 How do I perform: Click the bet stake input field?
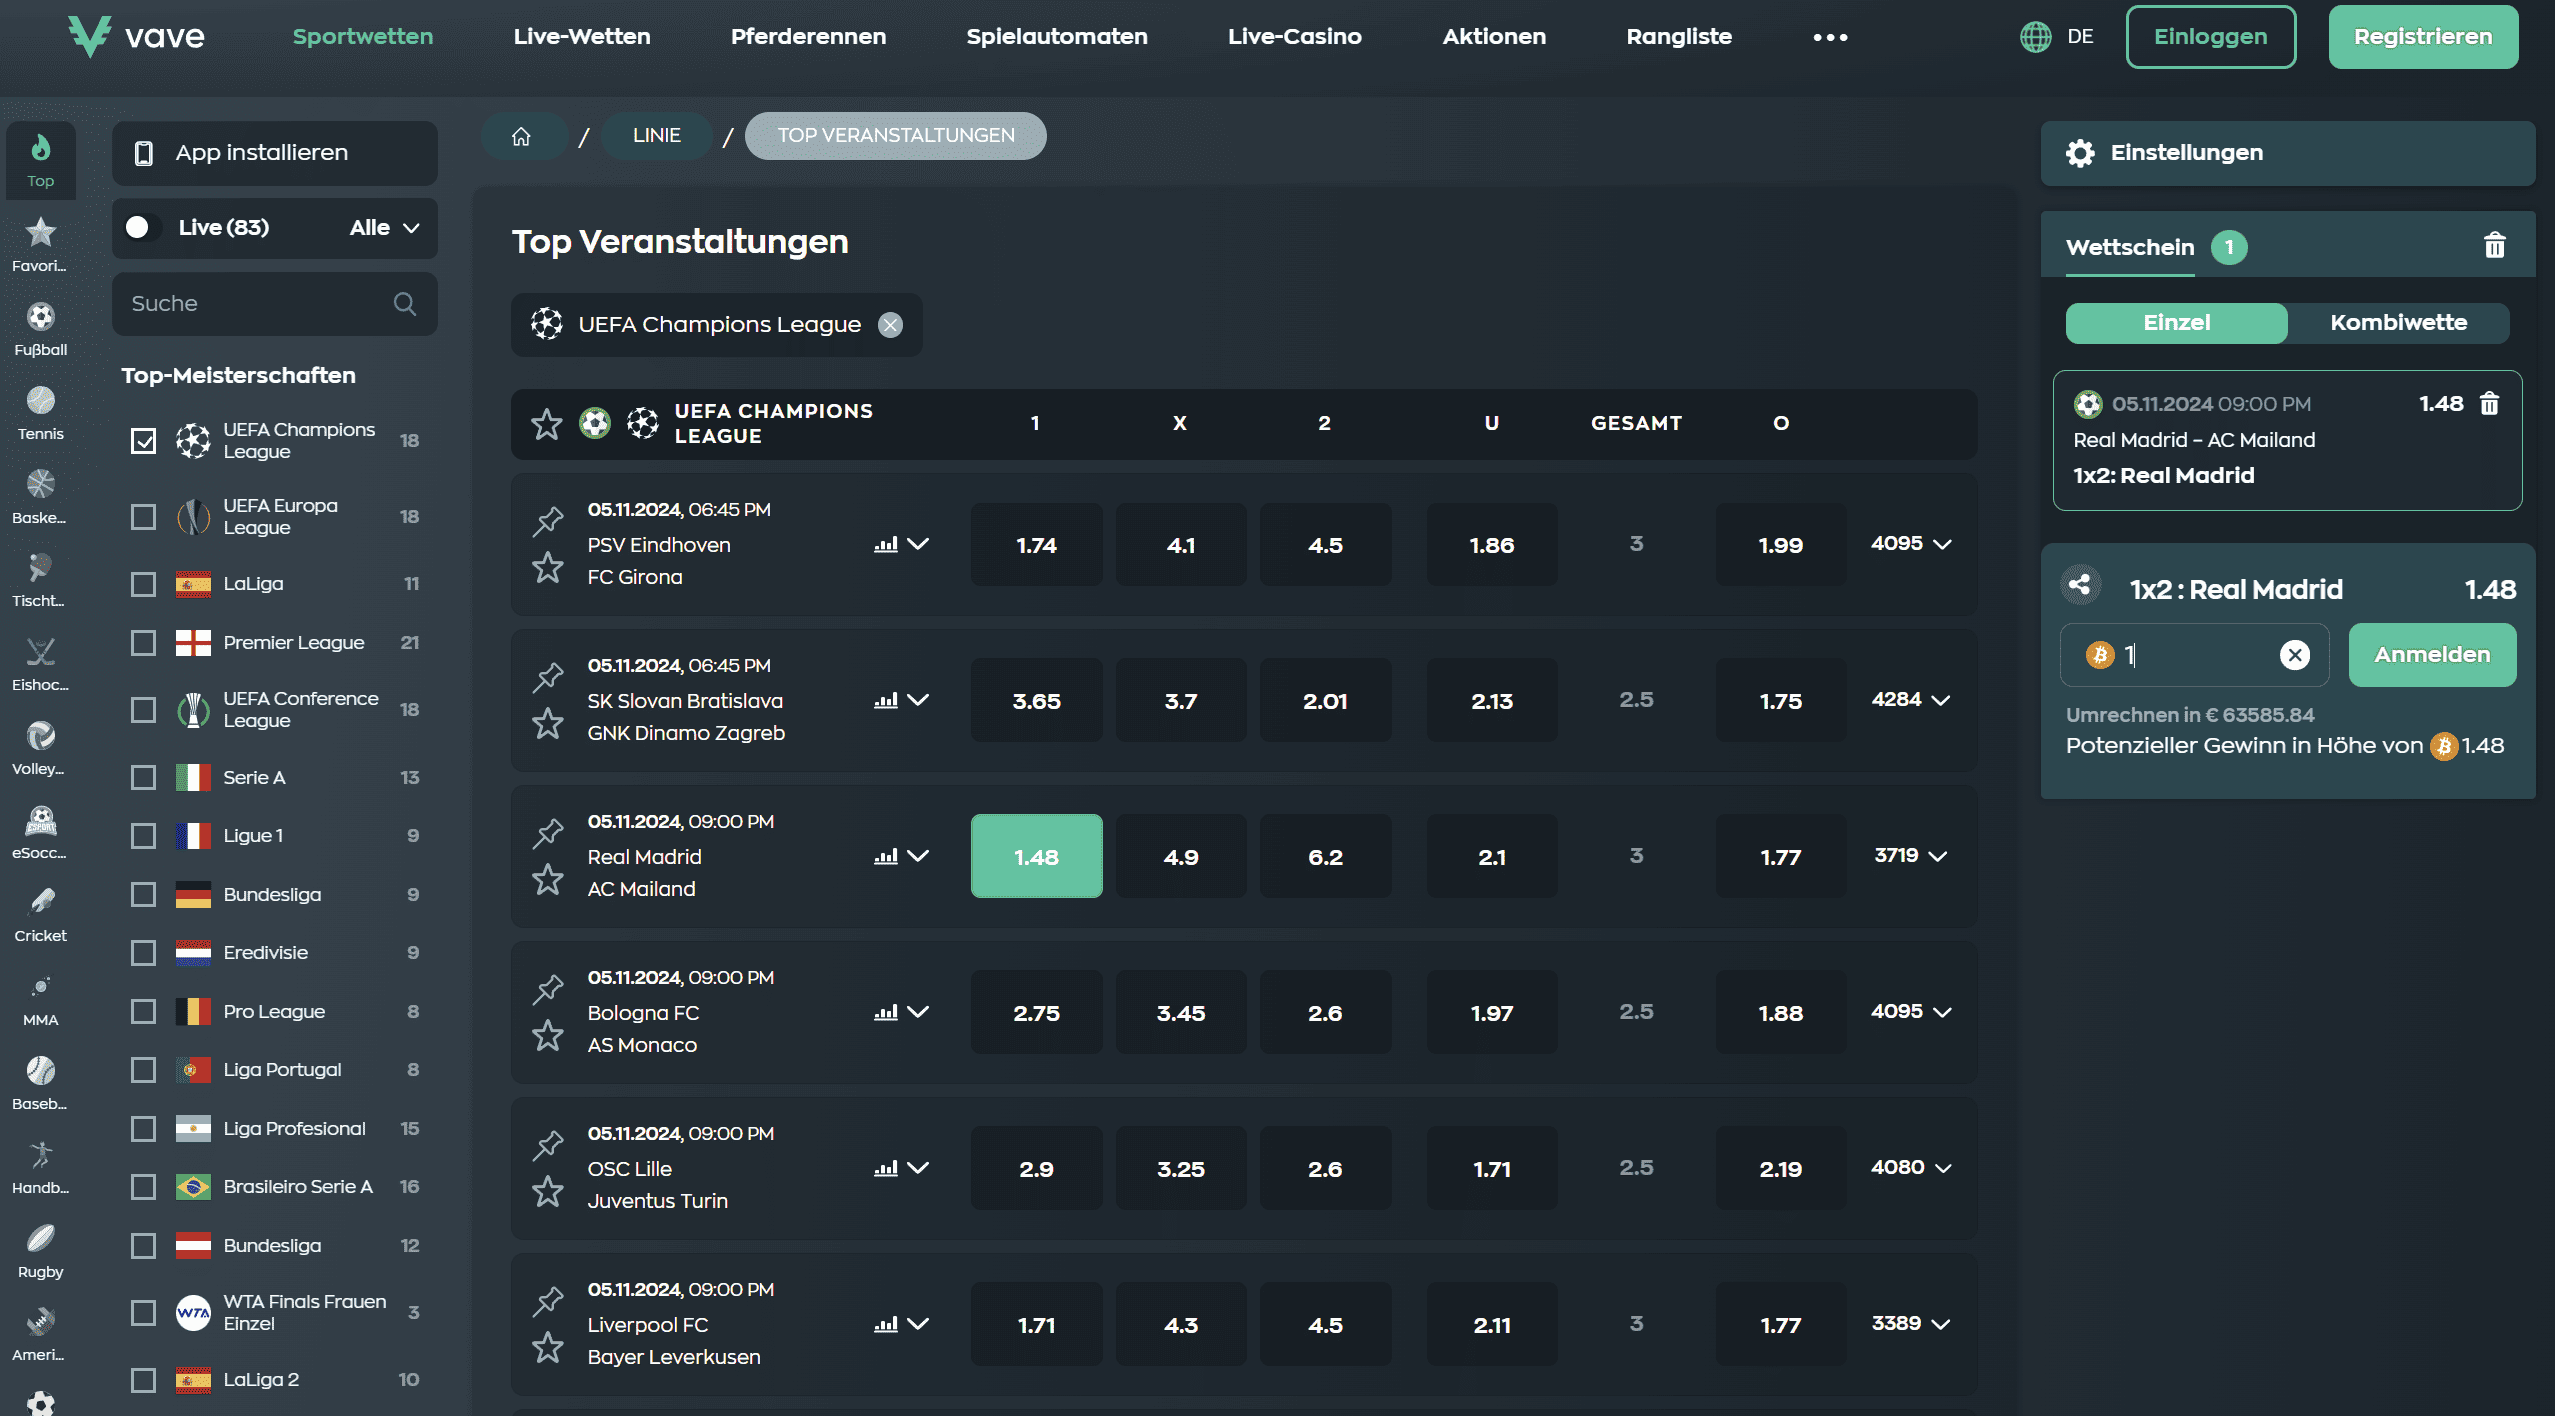[x=2195, y=655]
